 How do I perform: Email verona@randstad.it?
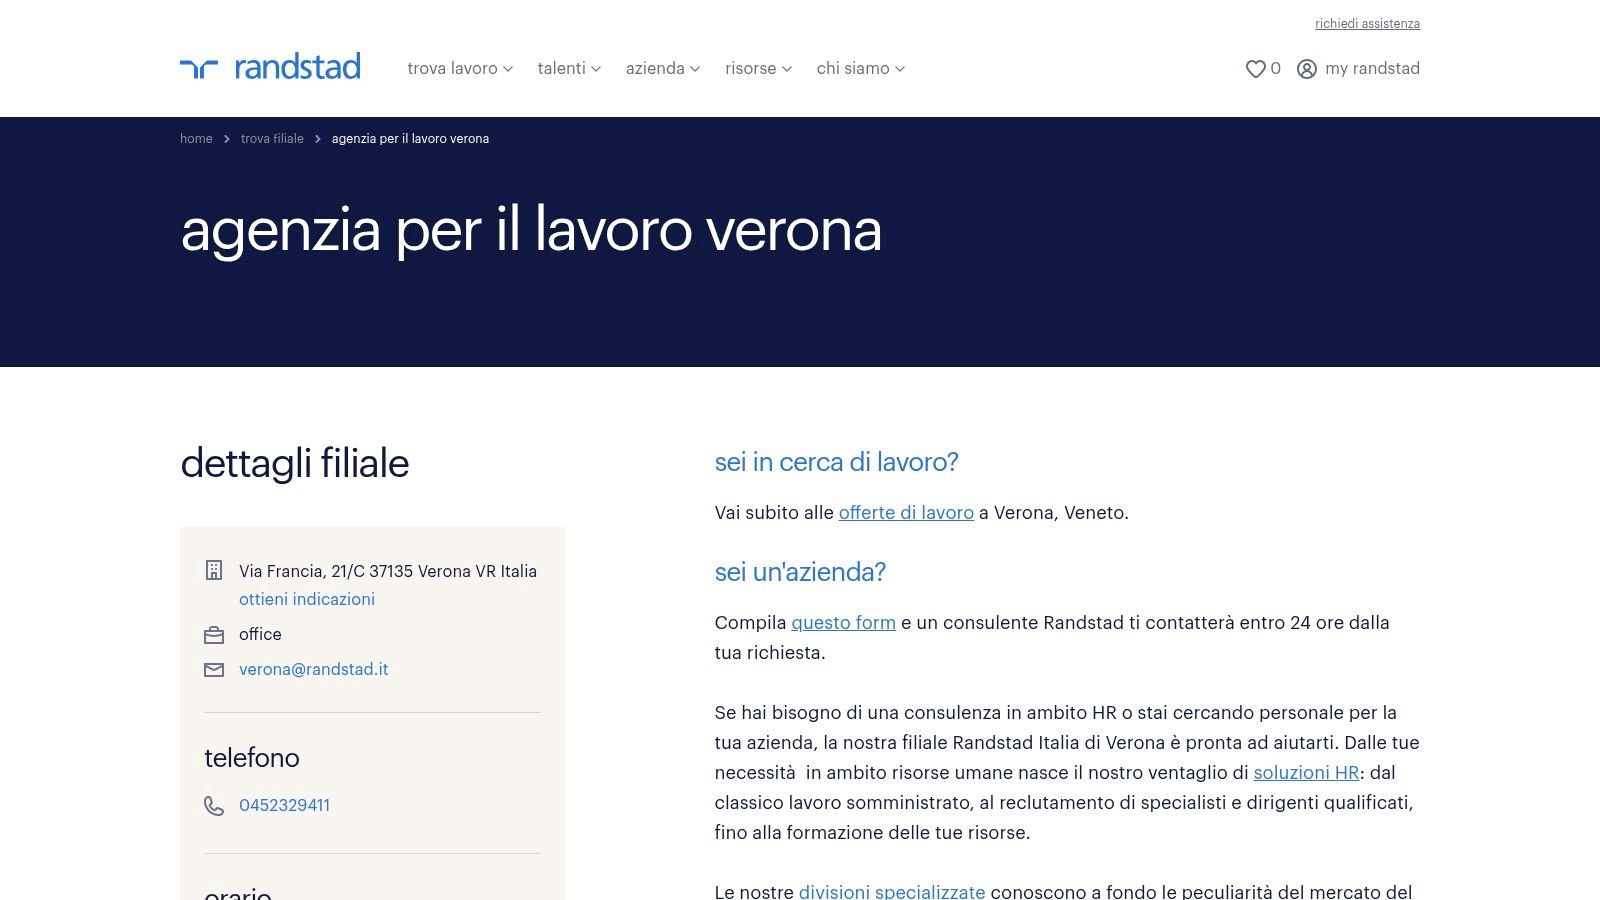coord(313,669)
